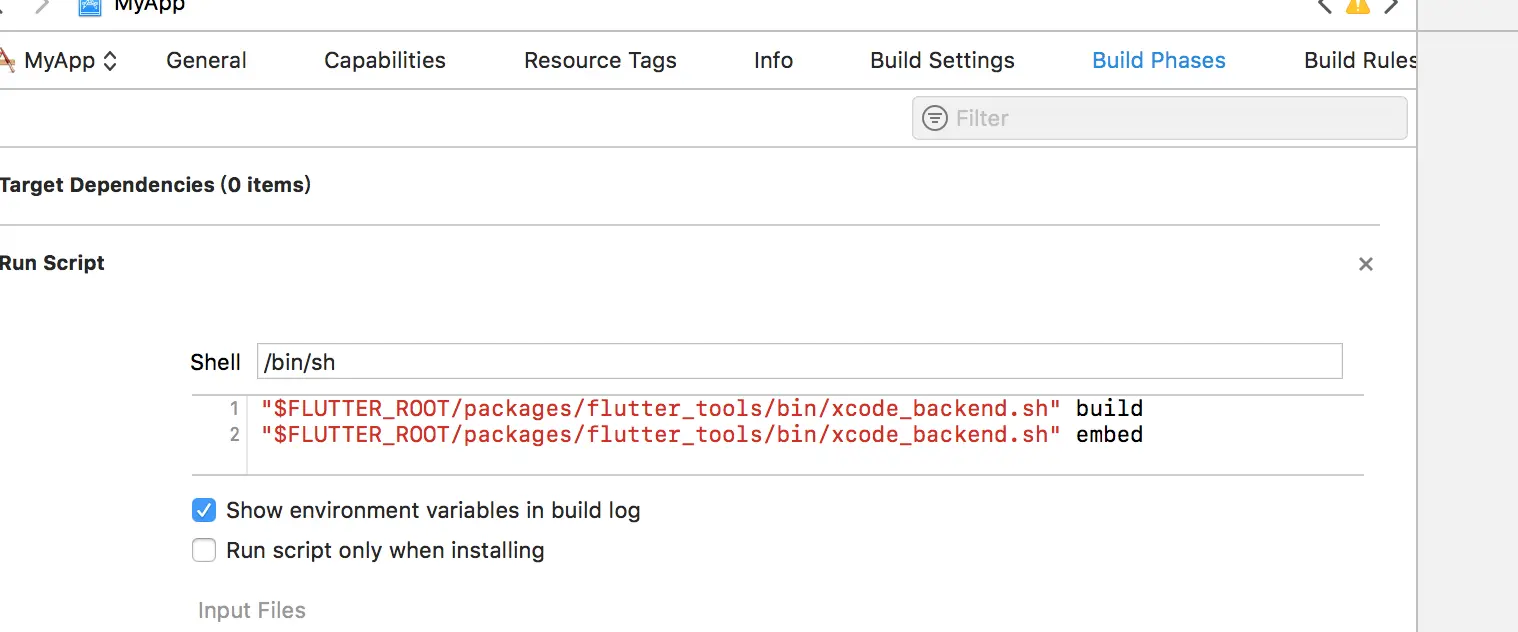
Task: Click the Shell path input field
Action: pos(798,362)
